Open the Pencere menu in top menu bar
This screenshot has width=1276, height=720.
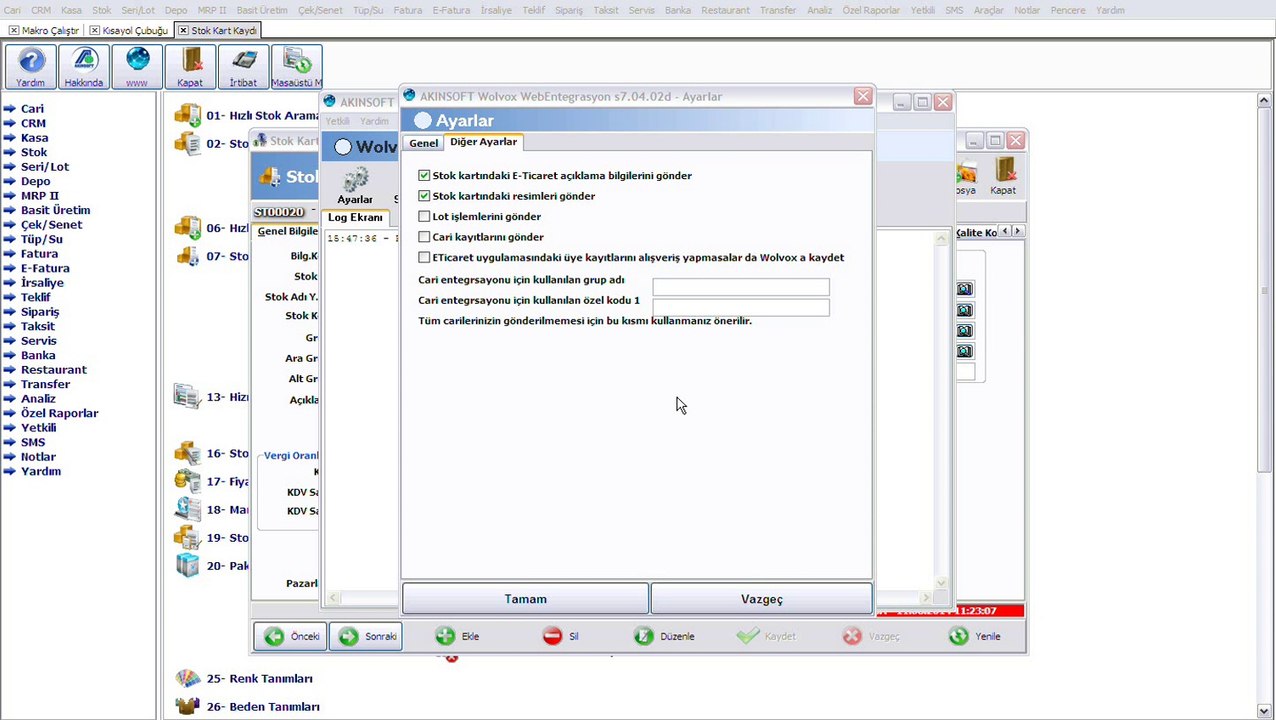coord(1067,10)
